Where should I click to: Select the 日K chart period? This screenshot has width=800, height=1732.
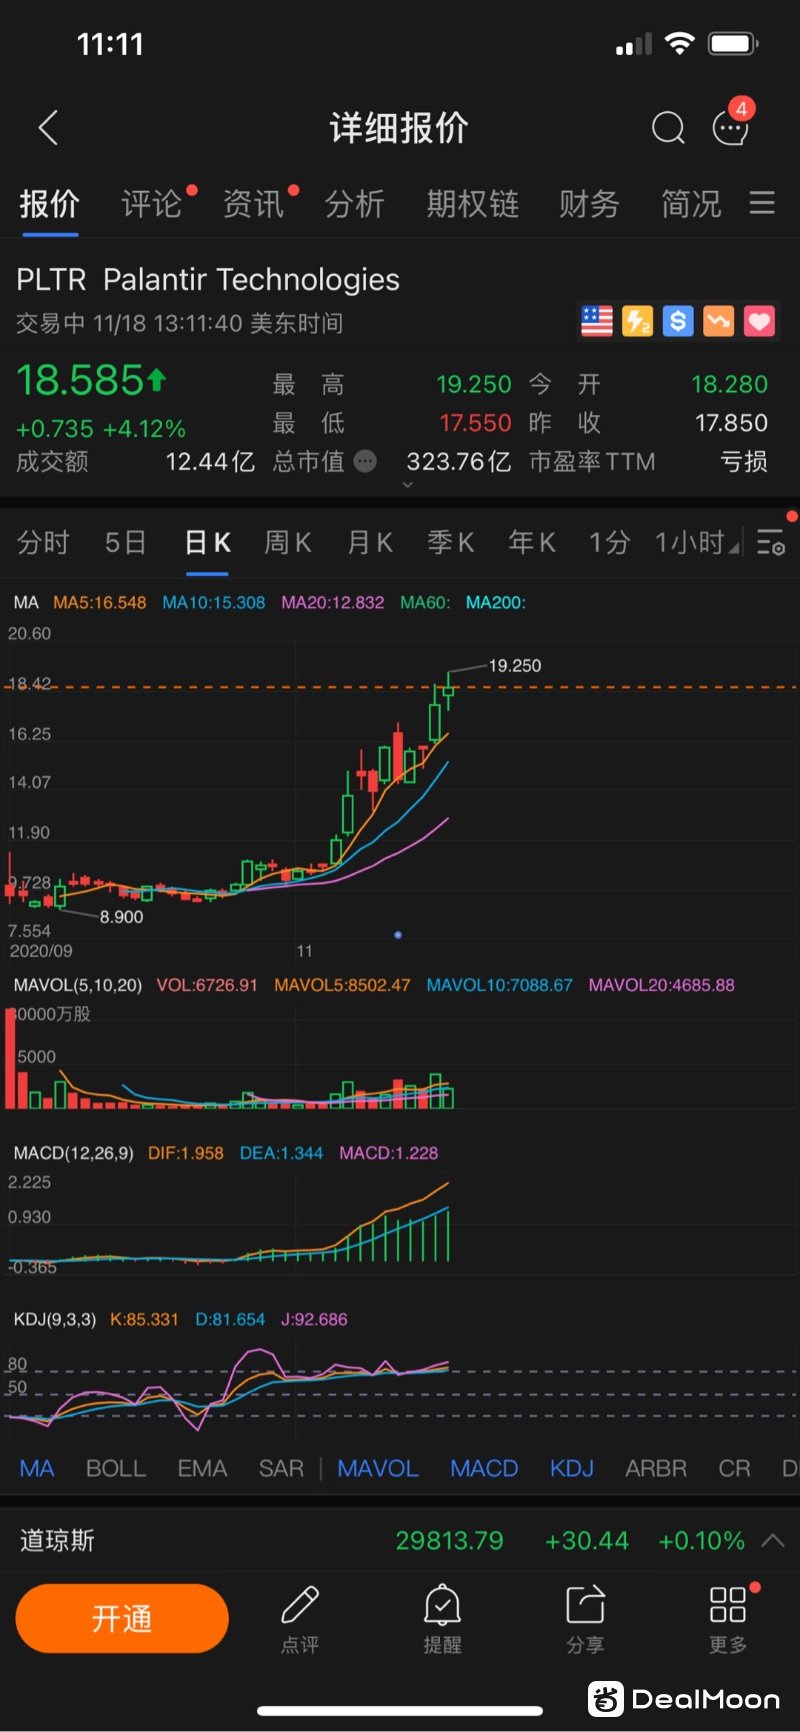click(208, 542)
